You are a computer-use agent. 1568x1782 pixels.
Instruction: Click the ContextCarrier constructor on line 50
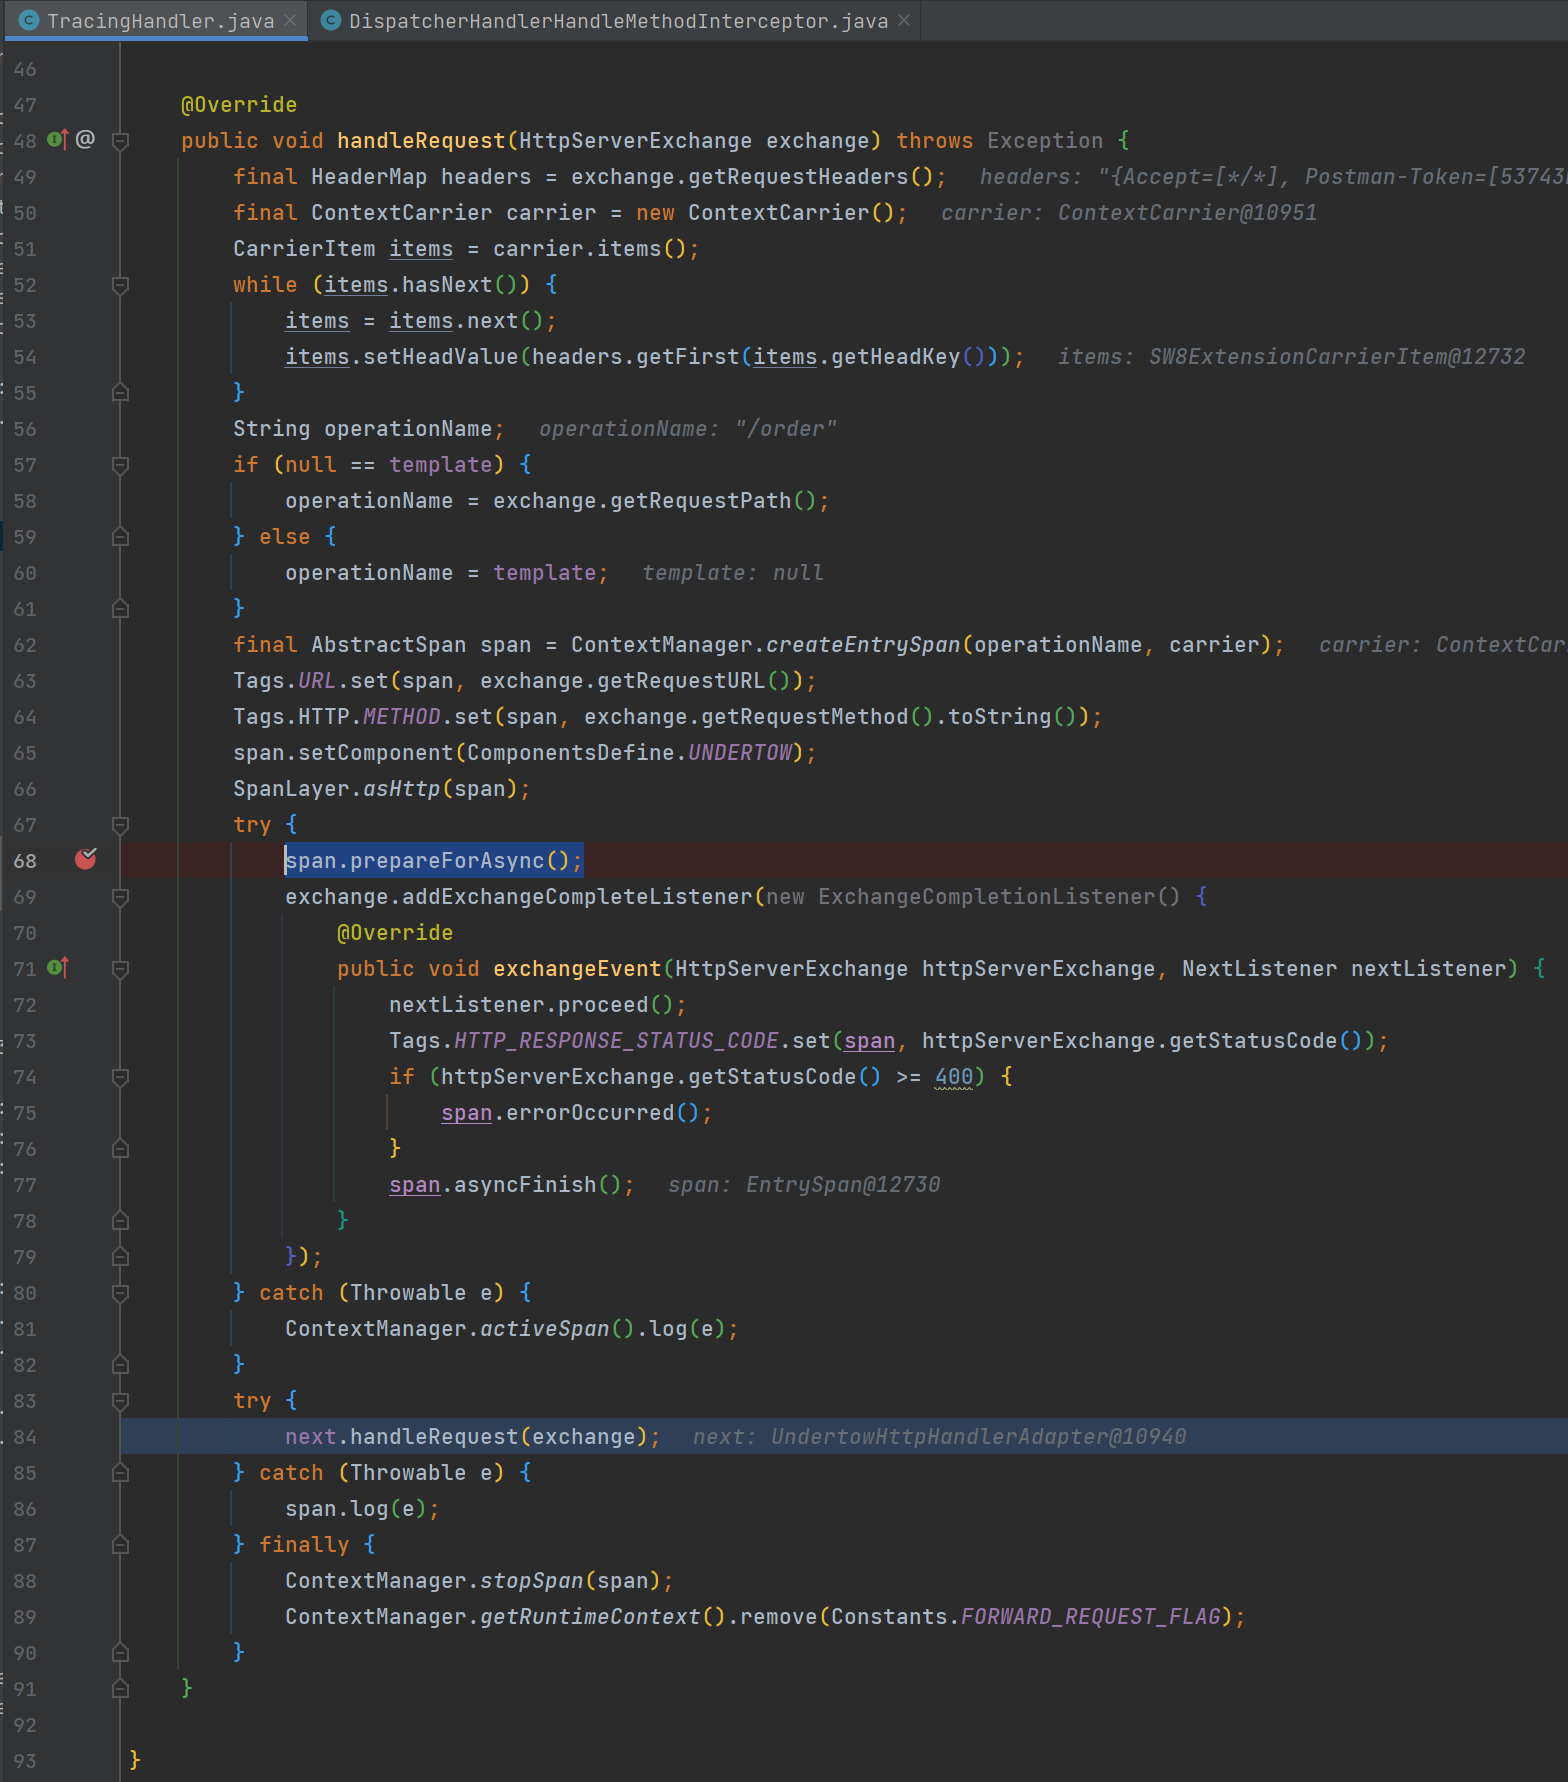click(x=778, y=213)
